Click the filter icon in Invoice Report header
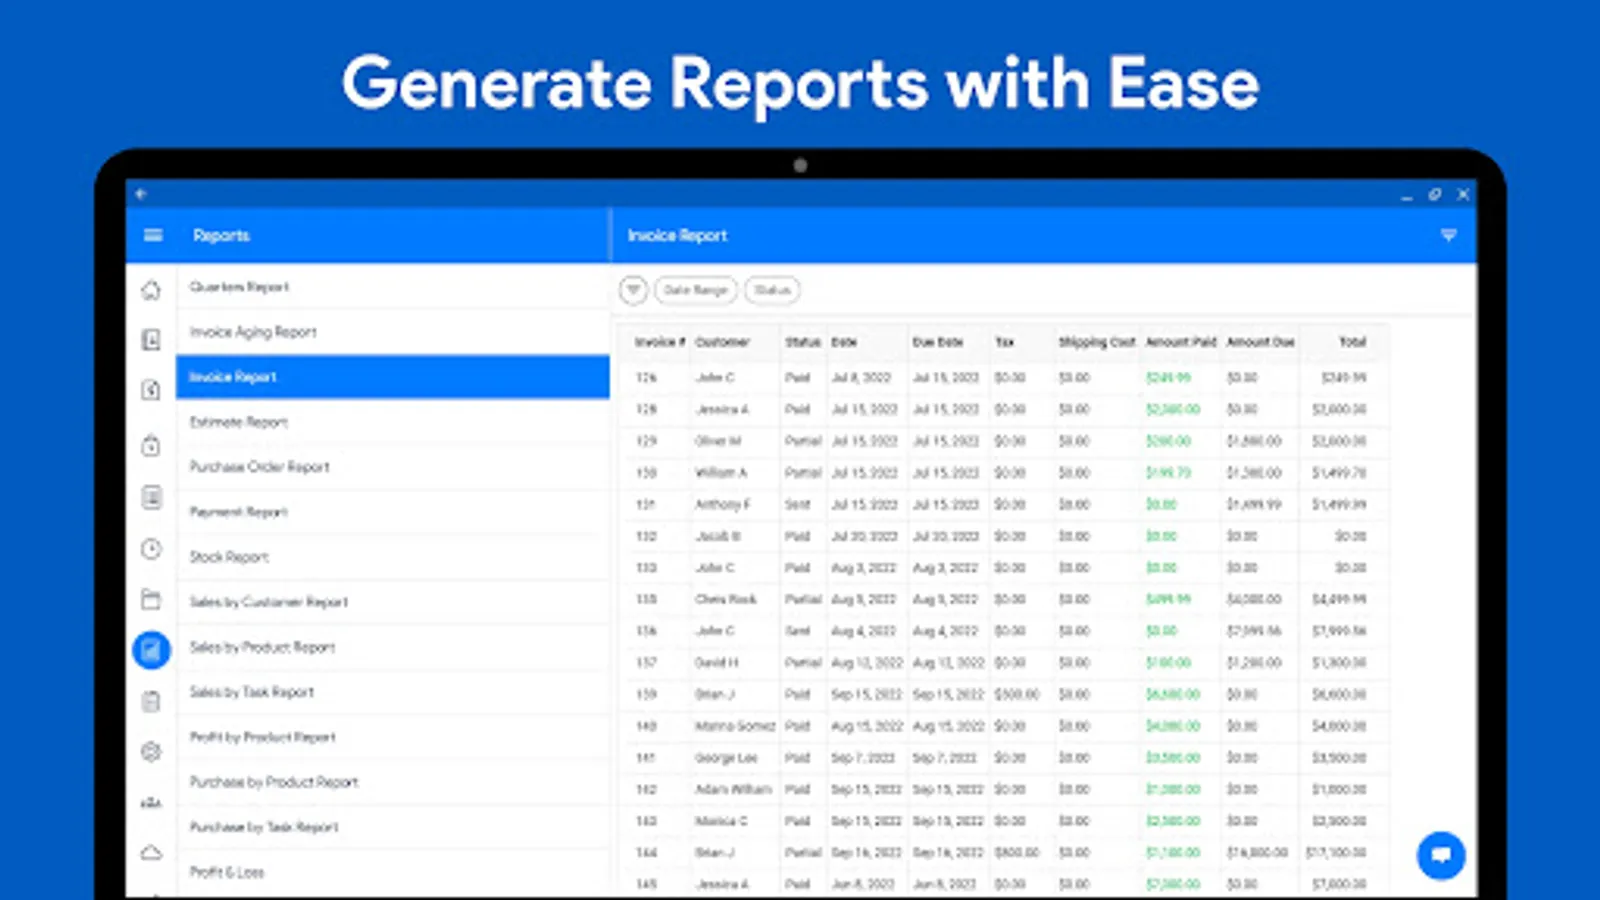Image resolution: width=1600 pixels, height=900 pixels. point(1448,235)
